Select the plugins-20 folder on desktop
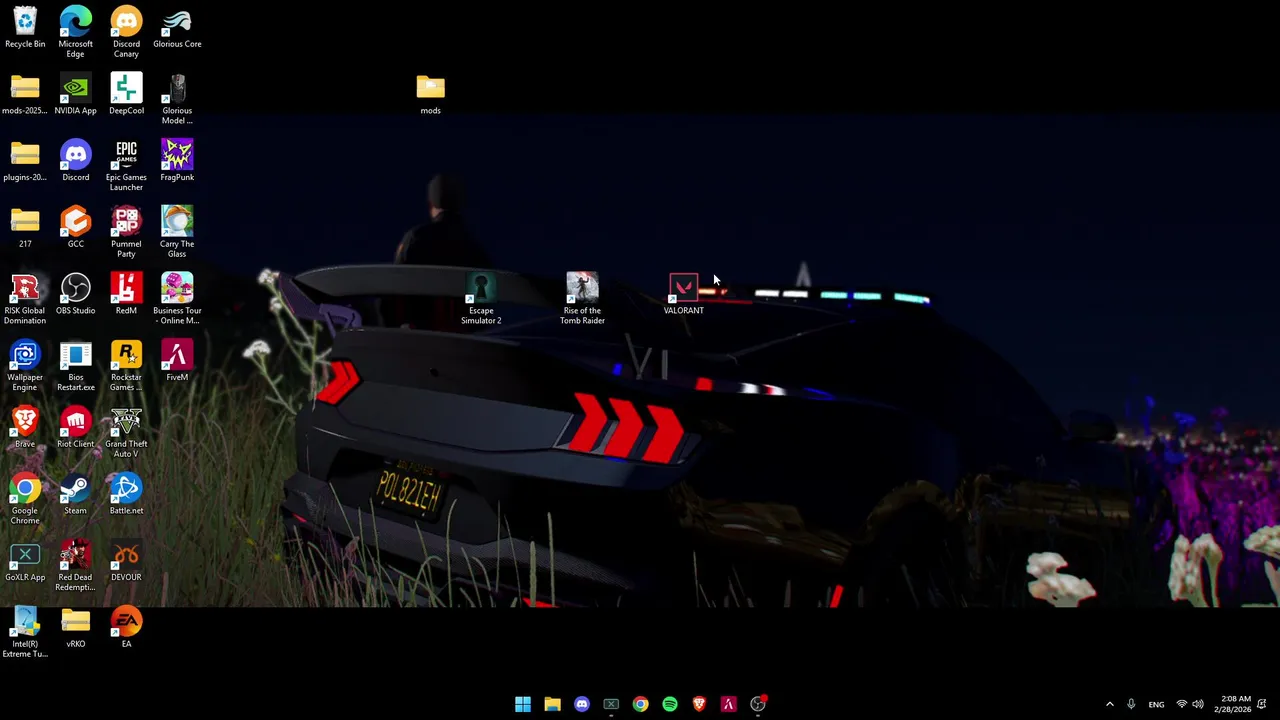Screen dimensions: 1280x720 tap(25, 162)
